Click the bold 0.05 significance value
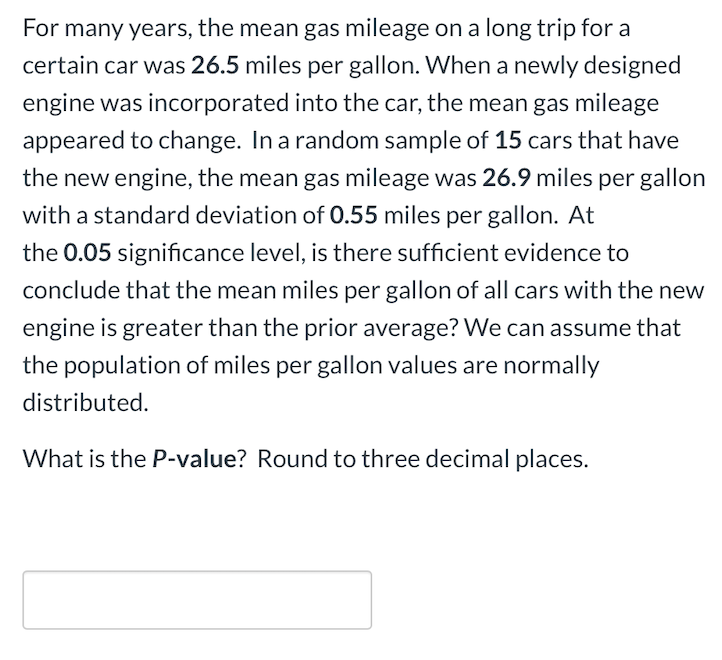Image resolution: width=722 pixels, height=660 pixels. 86,253
